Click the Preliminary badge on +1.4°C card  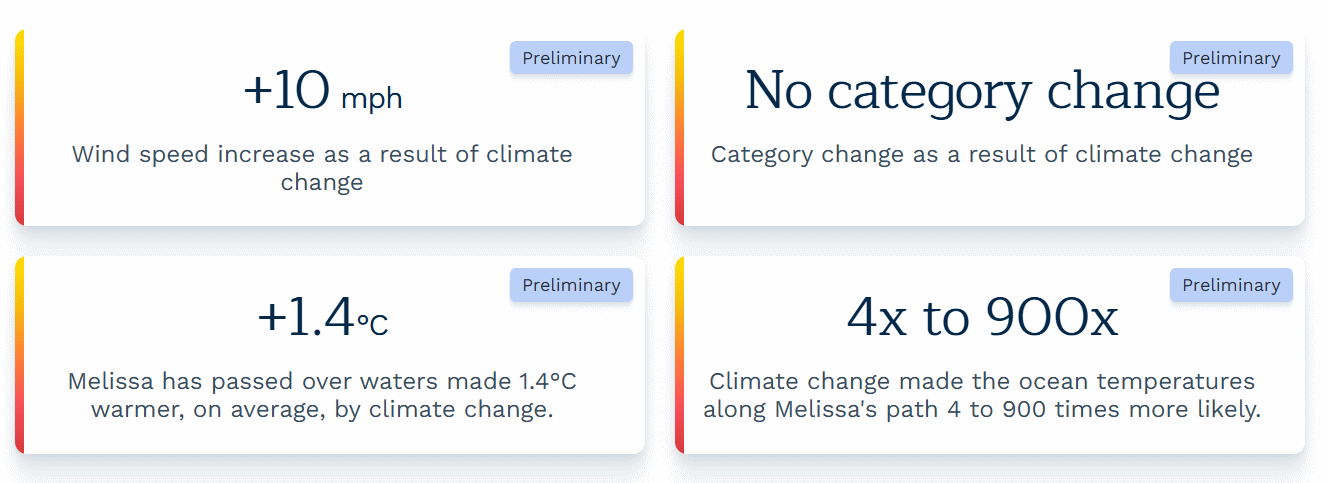tap(571, 285)
